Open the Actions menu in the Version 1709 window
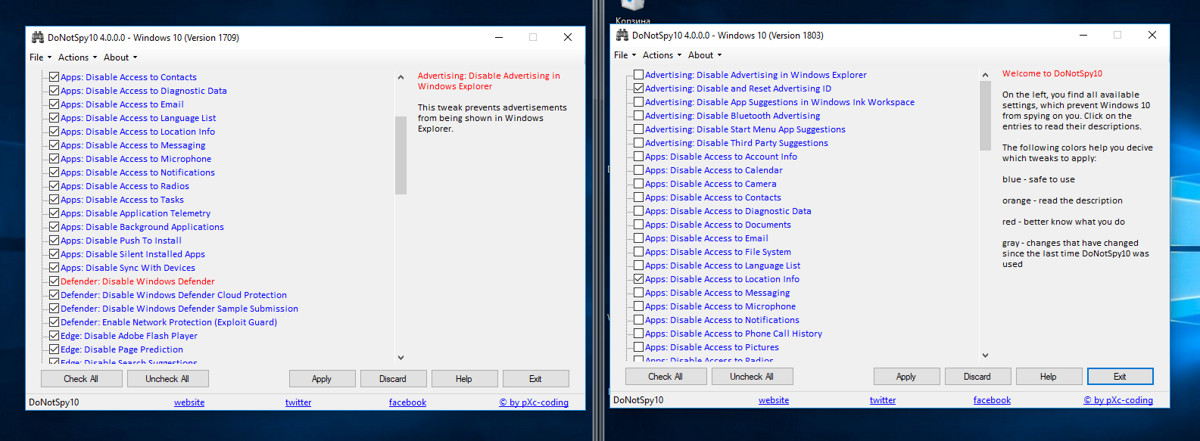The width and height of the screenshot is (1200, 441). click(76, 57)
